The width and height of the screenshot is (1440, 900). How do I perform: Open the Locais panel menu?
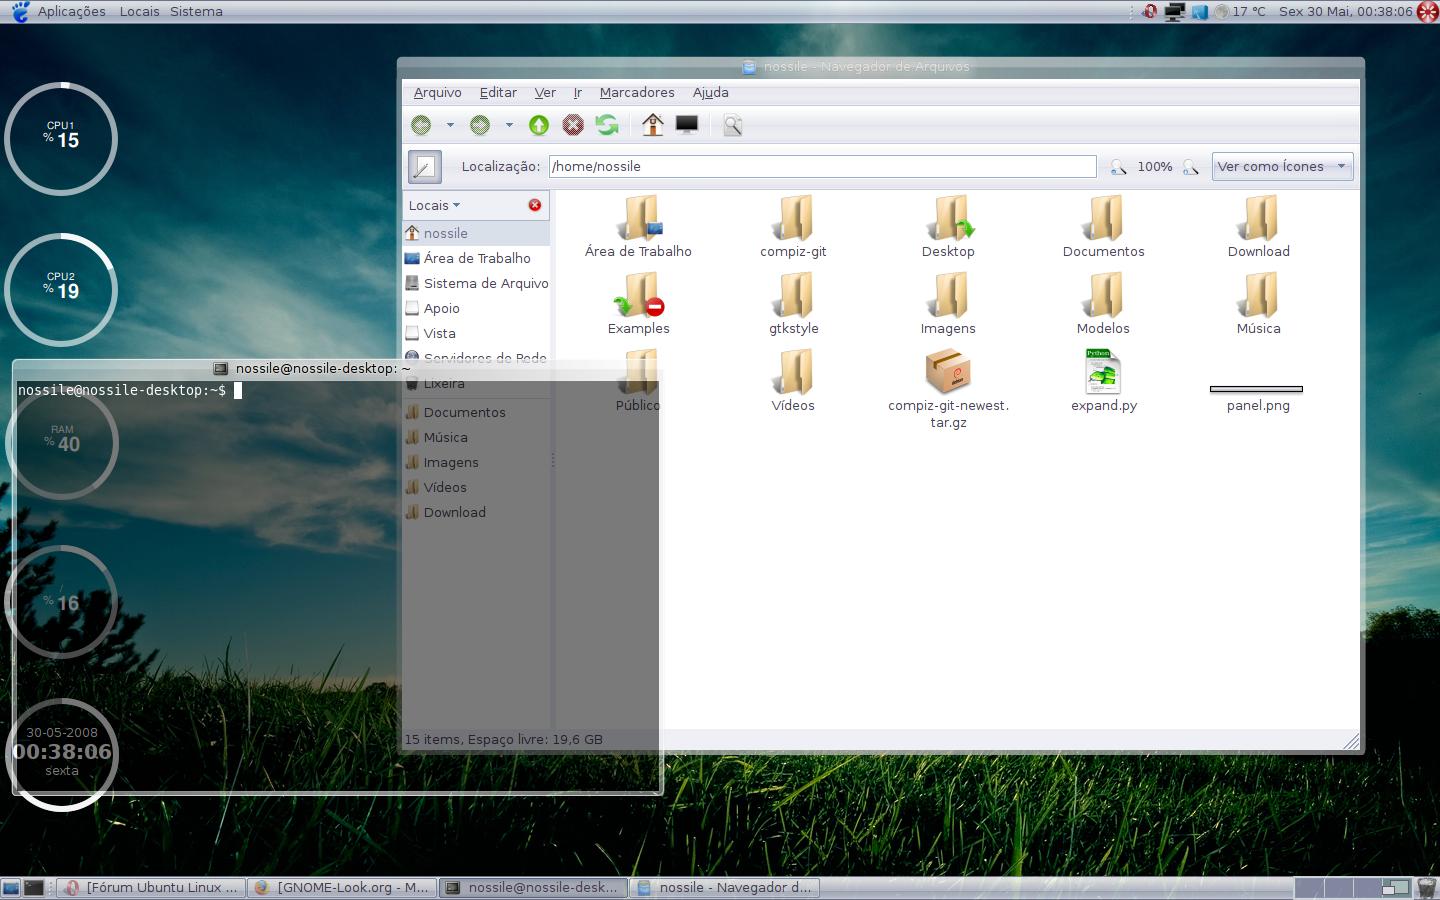(x=139, y=11)
